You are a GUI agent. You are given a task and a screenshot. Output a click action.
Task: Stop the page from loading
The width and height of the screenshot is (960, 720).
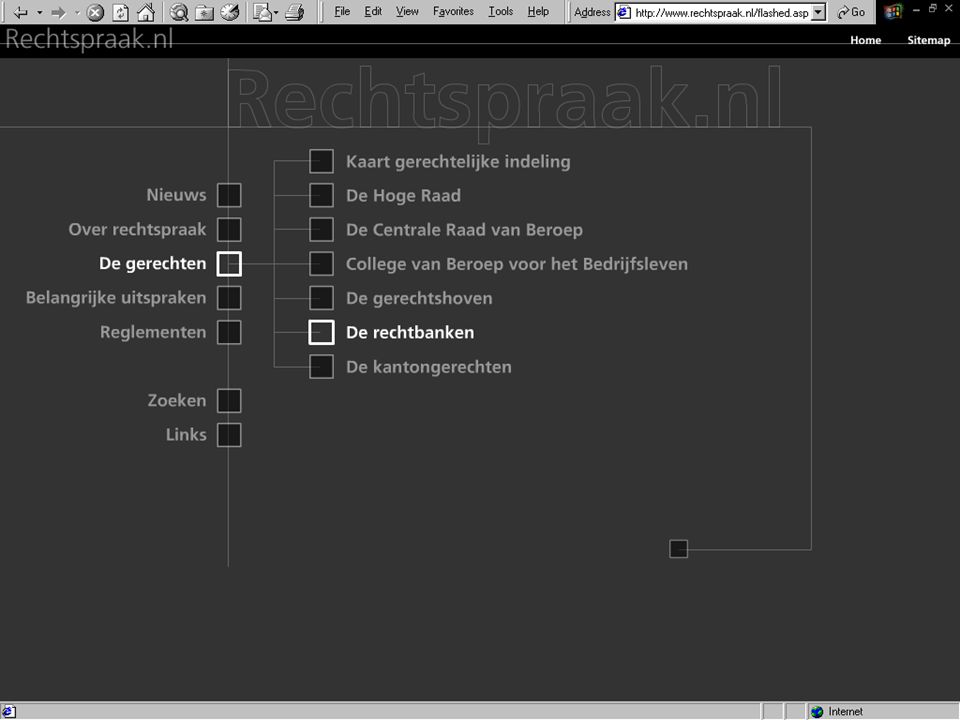[x=95, y=12]
